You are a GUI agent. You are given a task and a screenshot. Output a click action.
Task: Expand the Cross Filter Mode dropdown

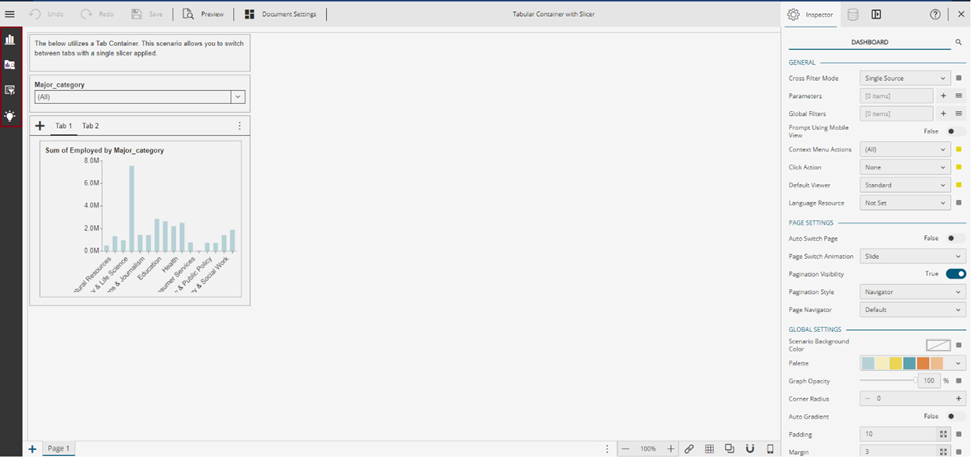click(905, 78)
